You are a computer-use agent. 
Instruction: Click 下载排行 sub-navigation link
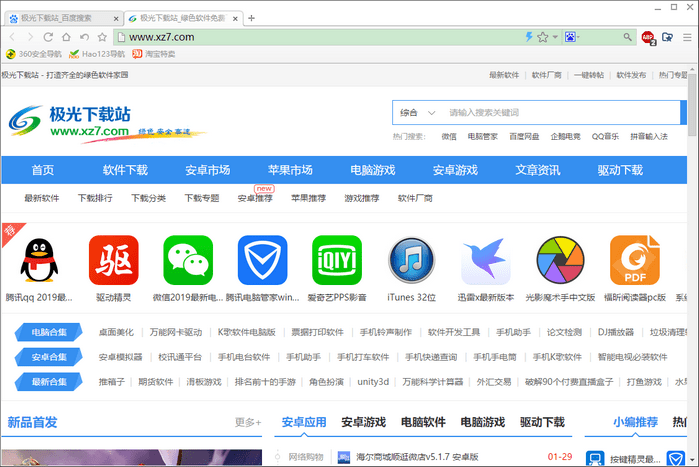tap(95, 198)
